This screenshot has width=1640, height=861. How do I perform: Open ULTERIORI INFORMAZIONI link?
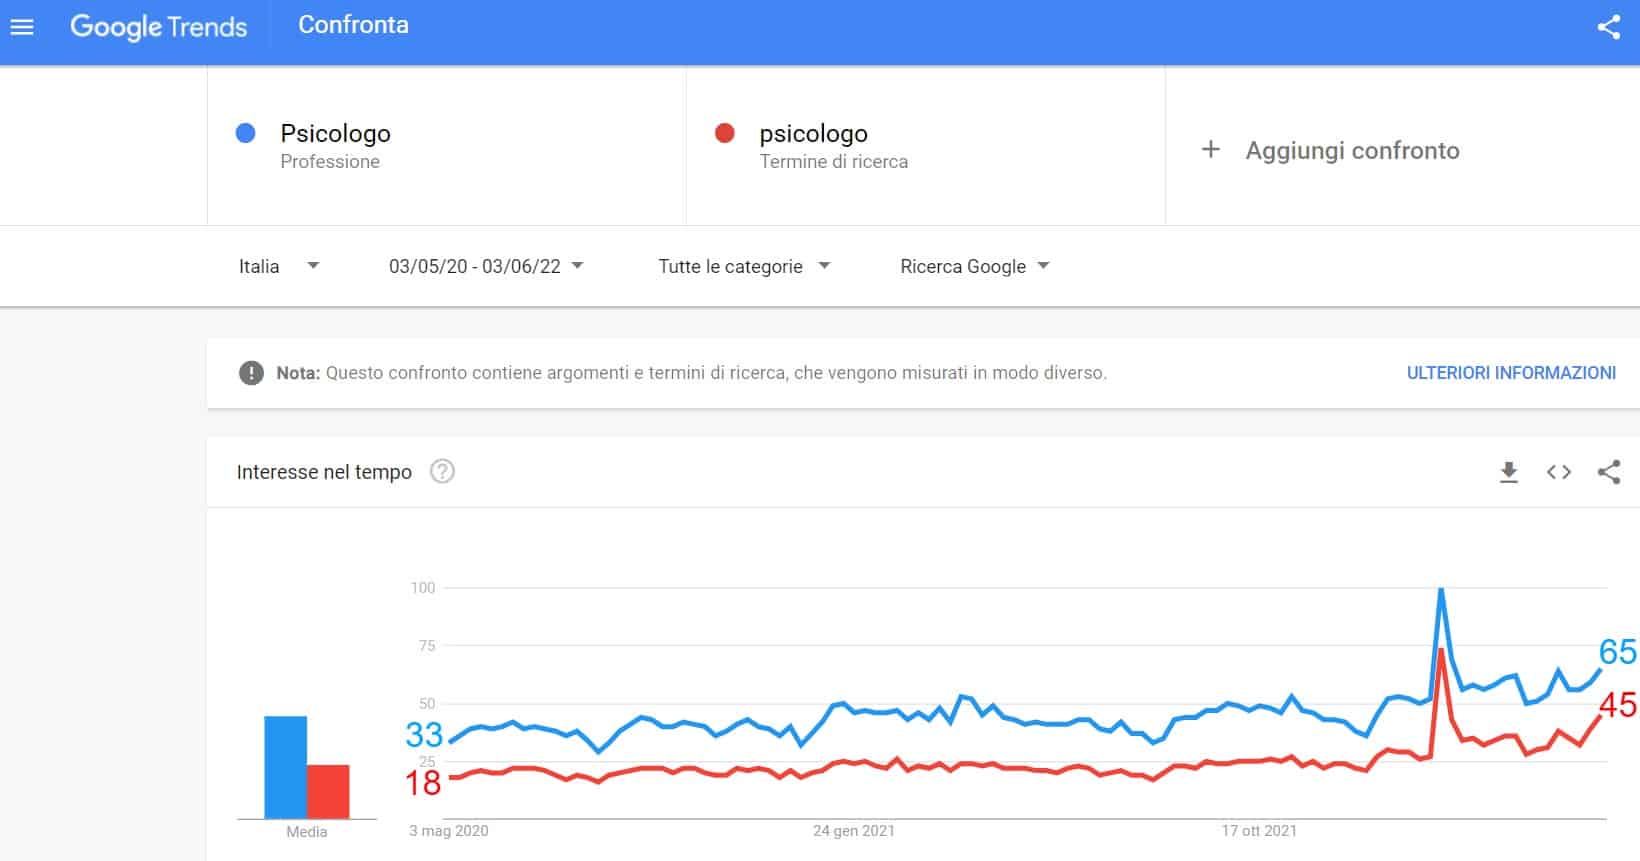click(1511, 373)
